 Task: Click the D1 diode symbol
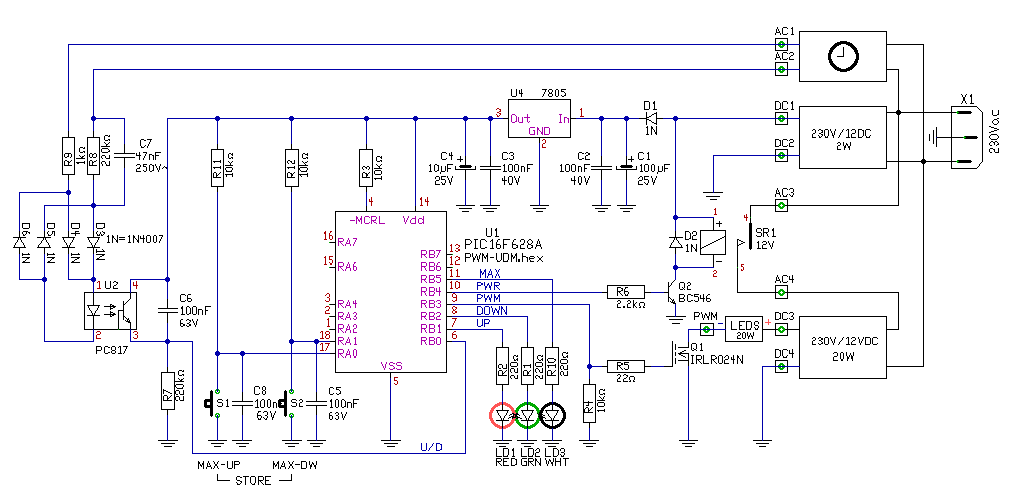(x=650, y=118)
